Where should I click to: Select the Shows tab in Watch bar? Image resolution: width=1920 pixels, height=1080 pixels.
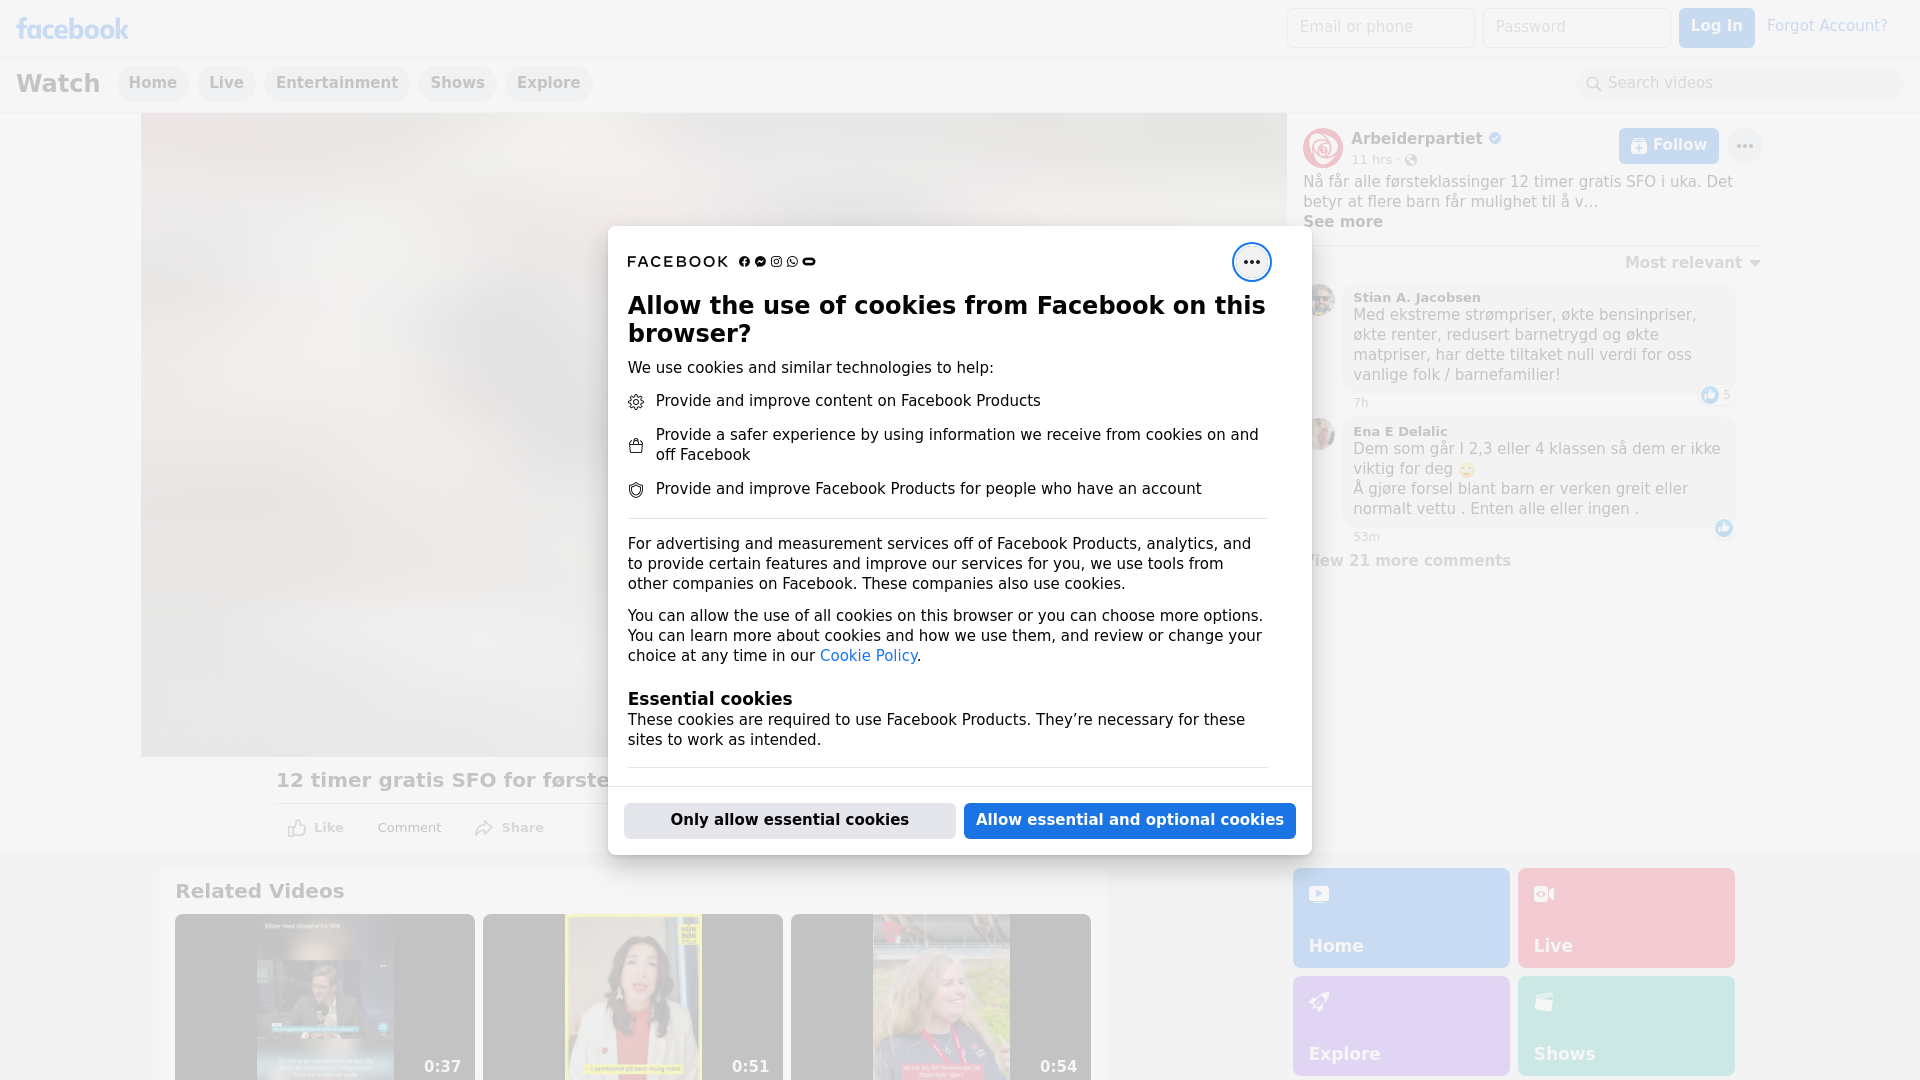pos(457,83)
